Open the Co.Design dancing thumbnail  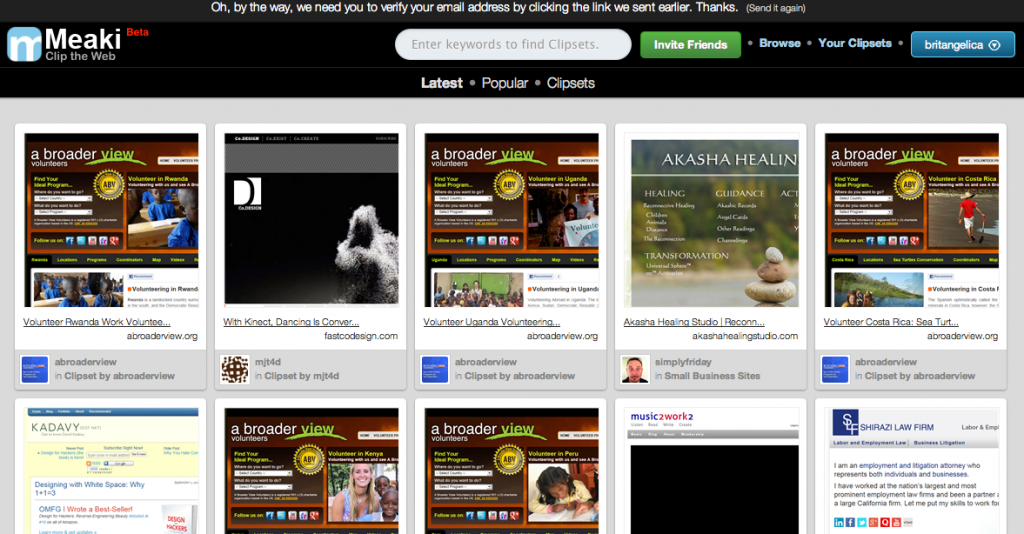(312, 220)
